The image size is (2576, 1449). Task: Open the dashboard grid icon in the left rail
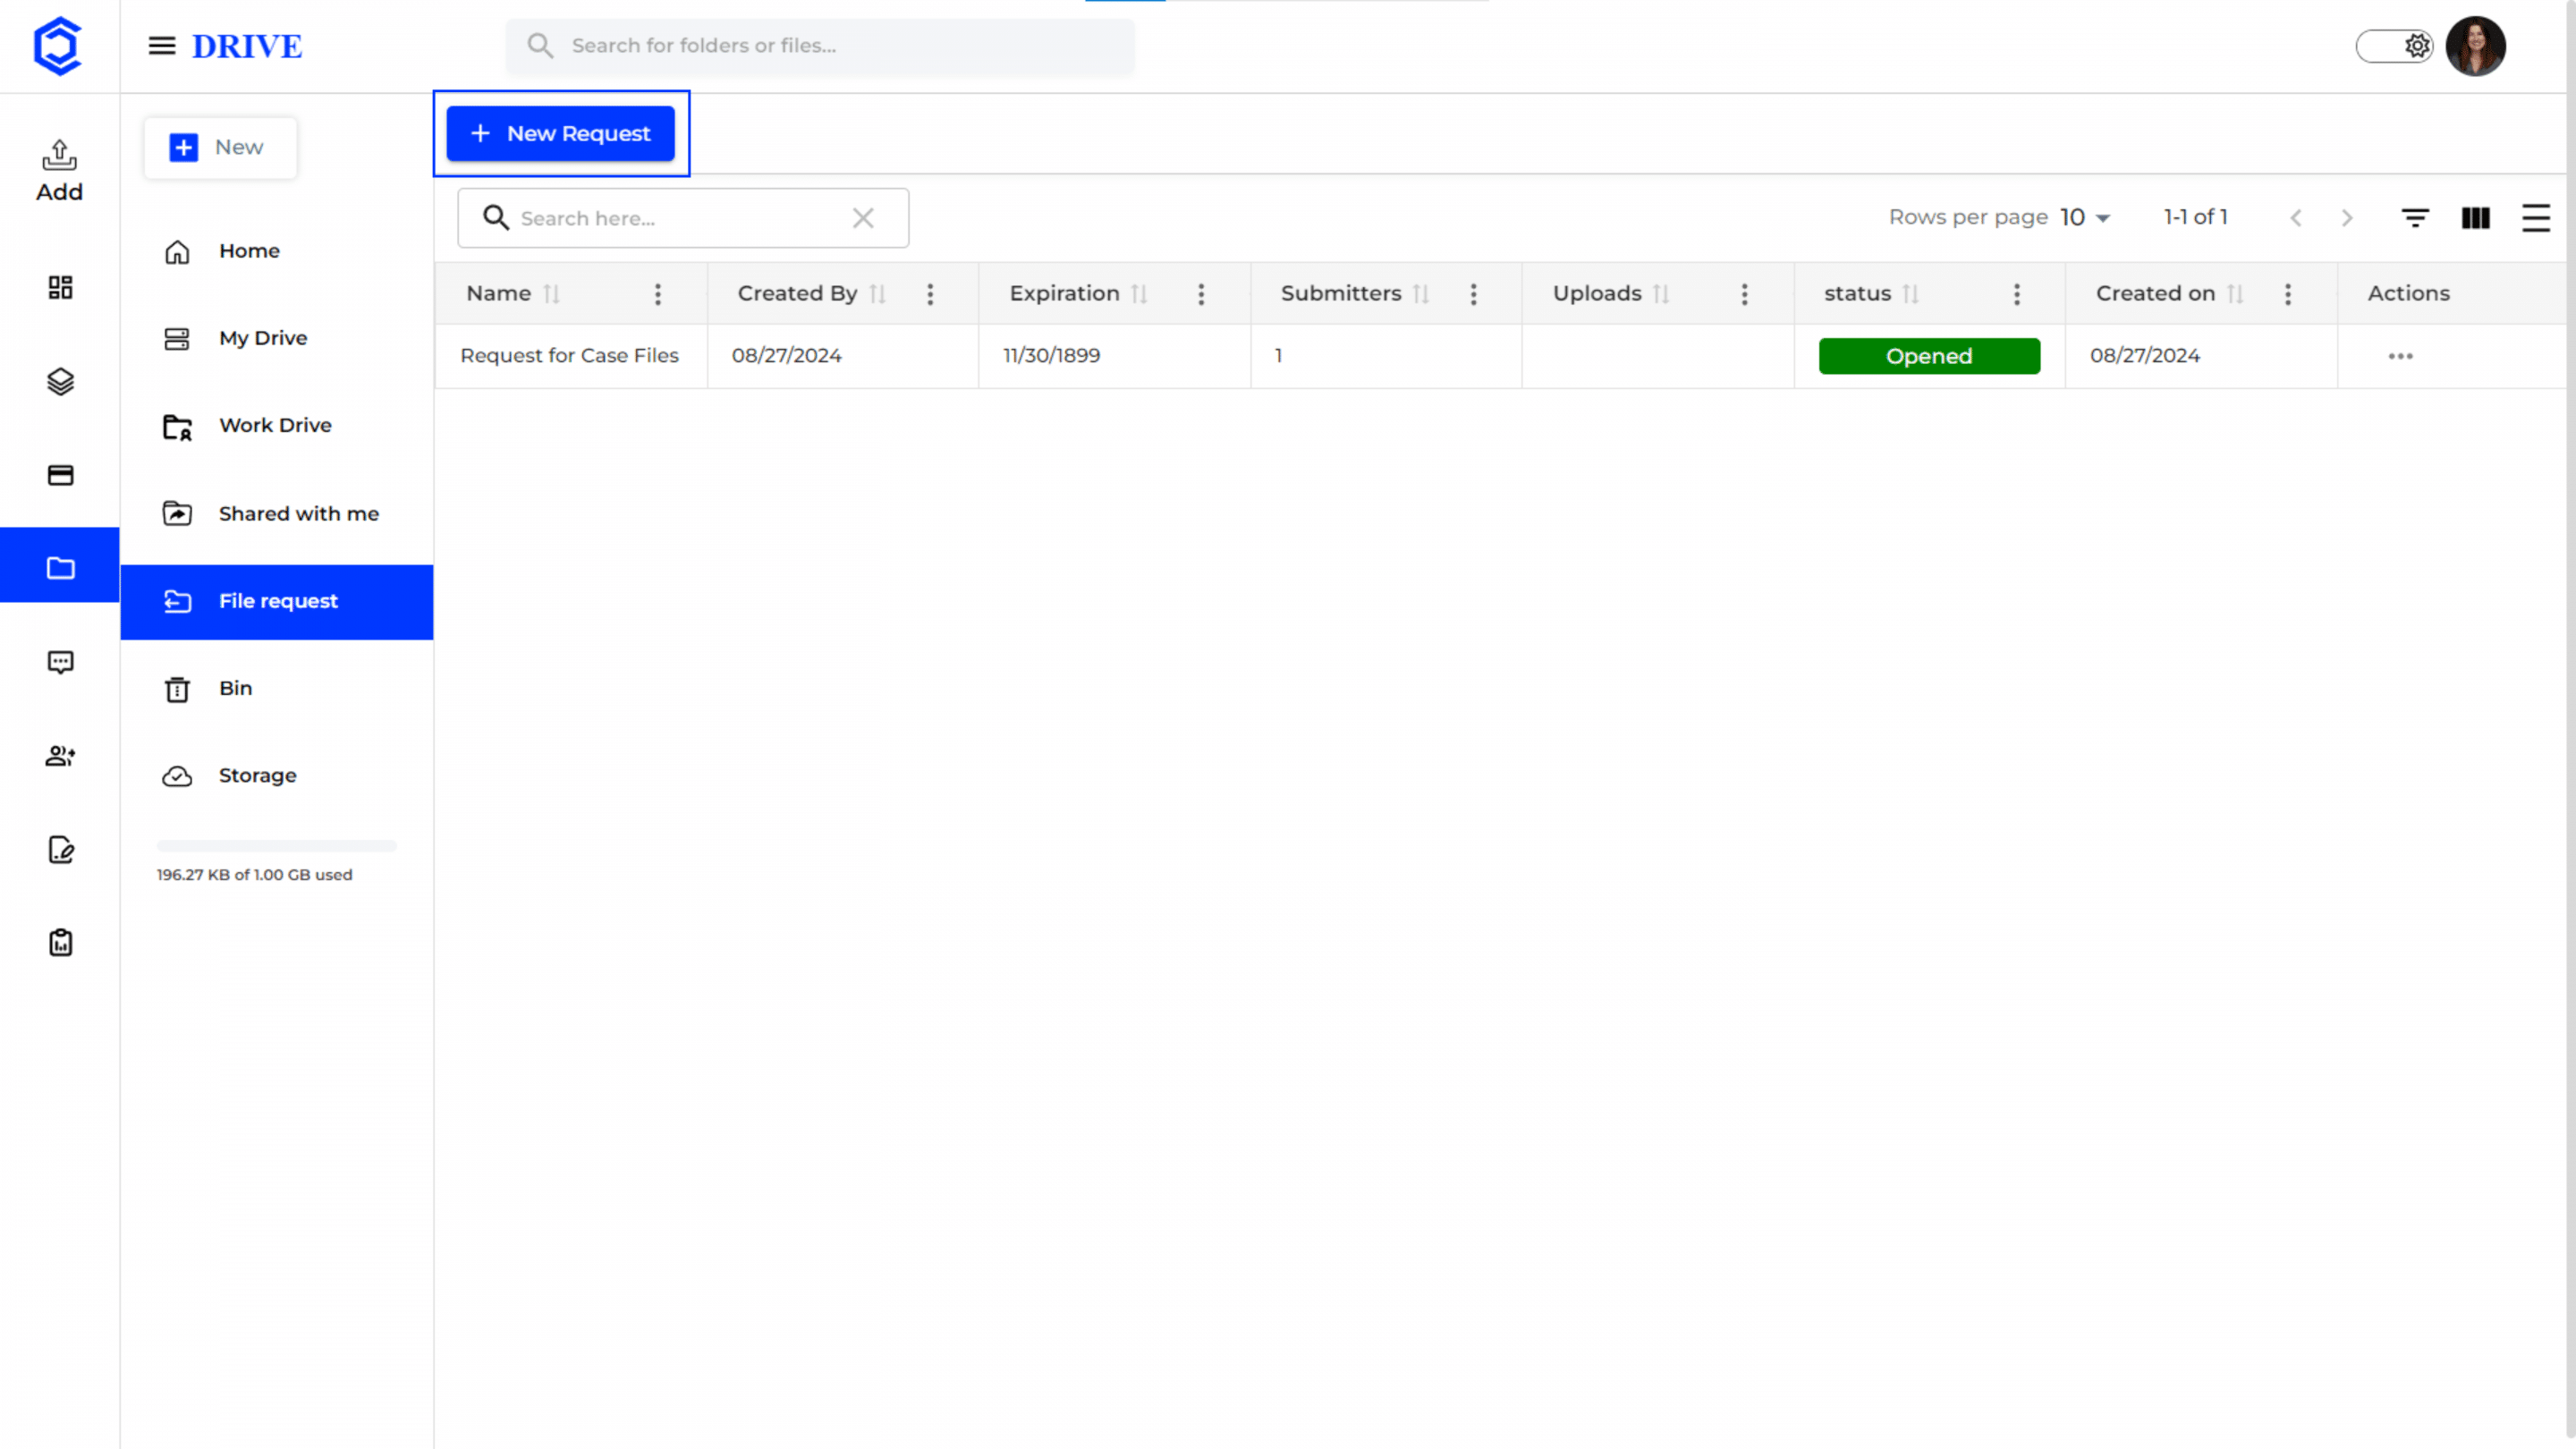pos(60,288)
